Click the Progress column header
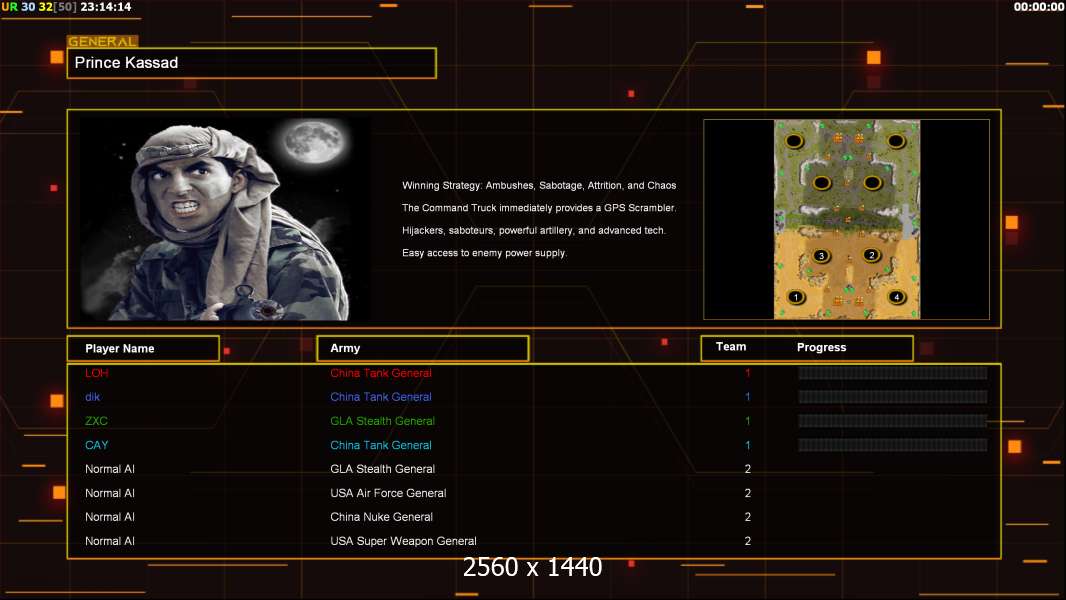This screenshot has height=600, width=1066. pos(821,347)
